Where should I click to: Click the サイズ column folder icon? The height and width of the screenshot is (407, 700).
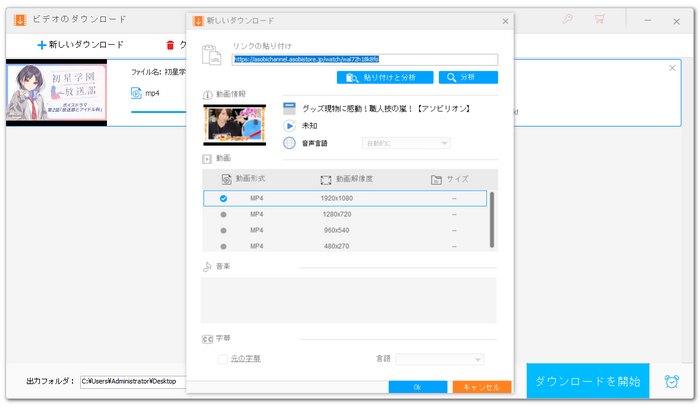pyautogui.click(x=436, y=179)
